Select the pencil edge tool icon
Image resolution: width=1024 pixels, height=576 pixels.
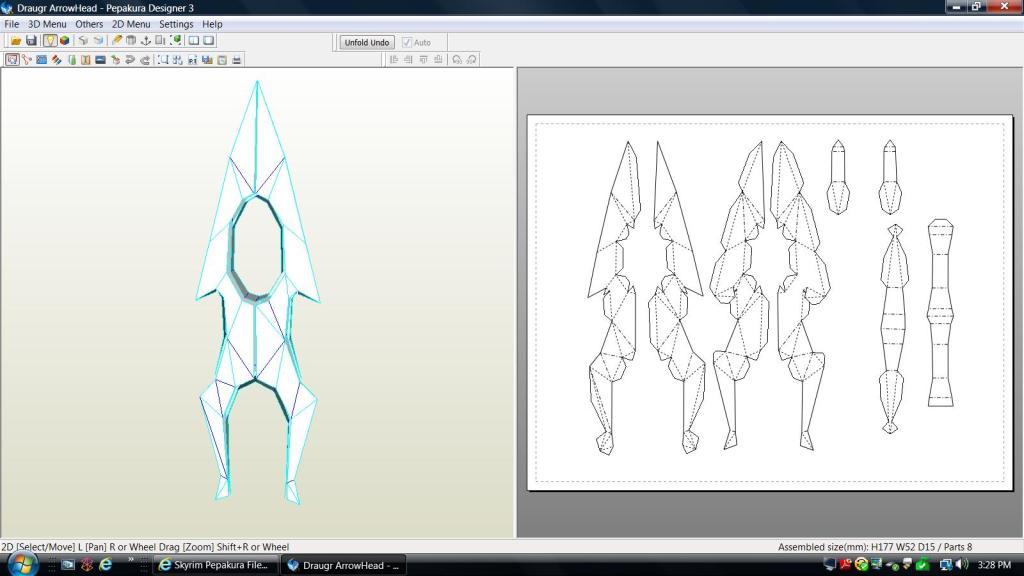pyautogui.click(x=116, y=40)
